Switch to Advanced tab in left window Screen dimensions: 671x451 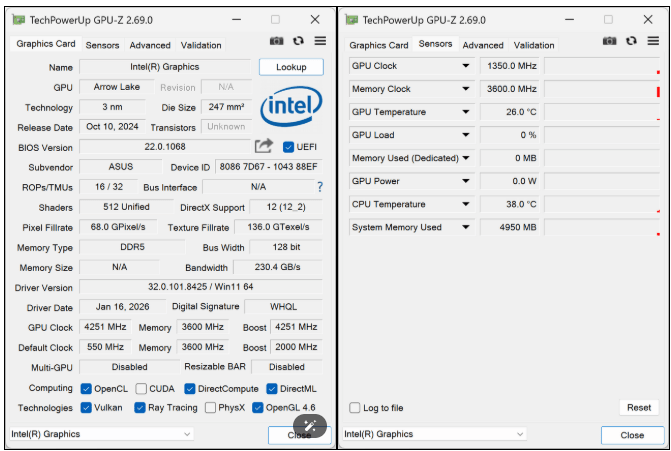pyautogui.click(x=150, y=45)
